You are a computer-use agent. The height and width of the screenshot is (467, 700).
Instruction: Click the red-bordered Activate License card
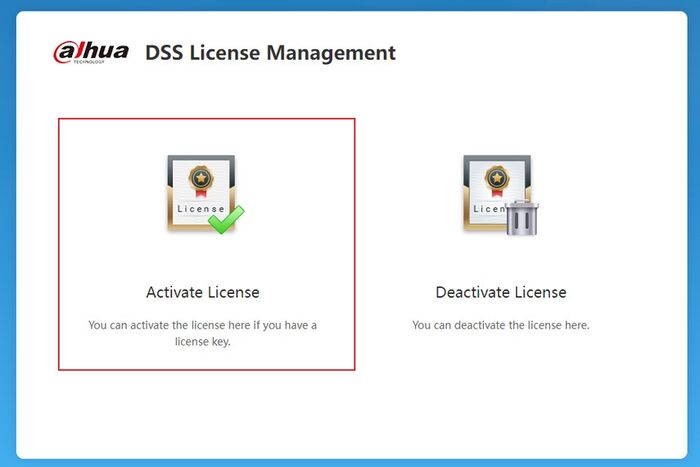click(x=207, y=244)
